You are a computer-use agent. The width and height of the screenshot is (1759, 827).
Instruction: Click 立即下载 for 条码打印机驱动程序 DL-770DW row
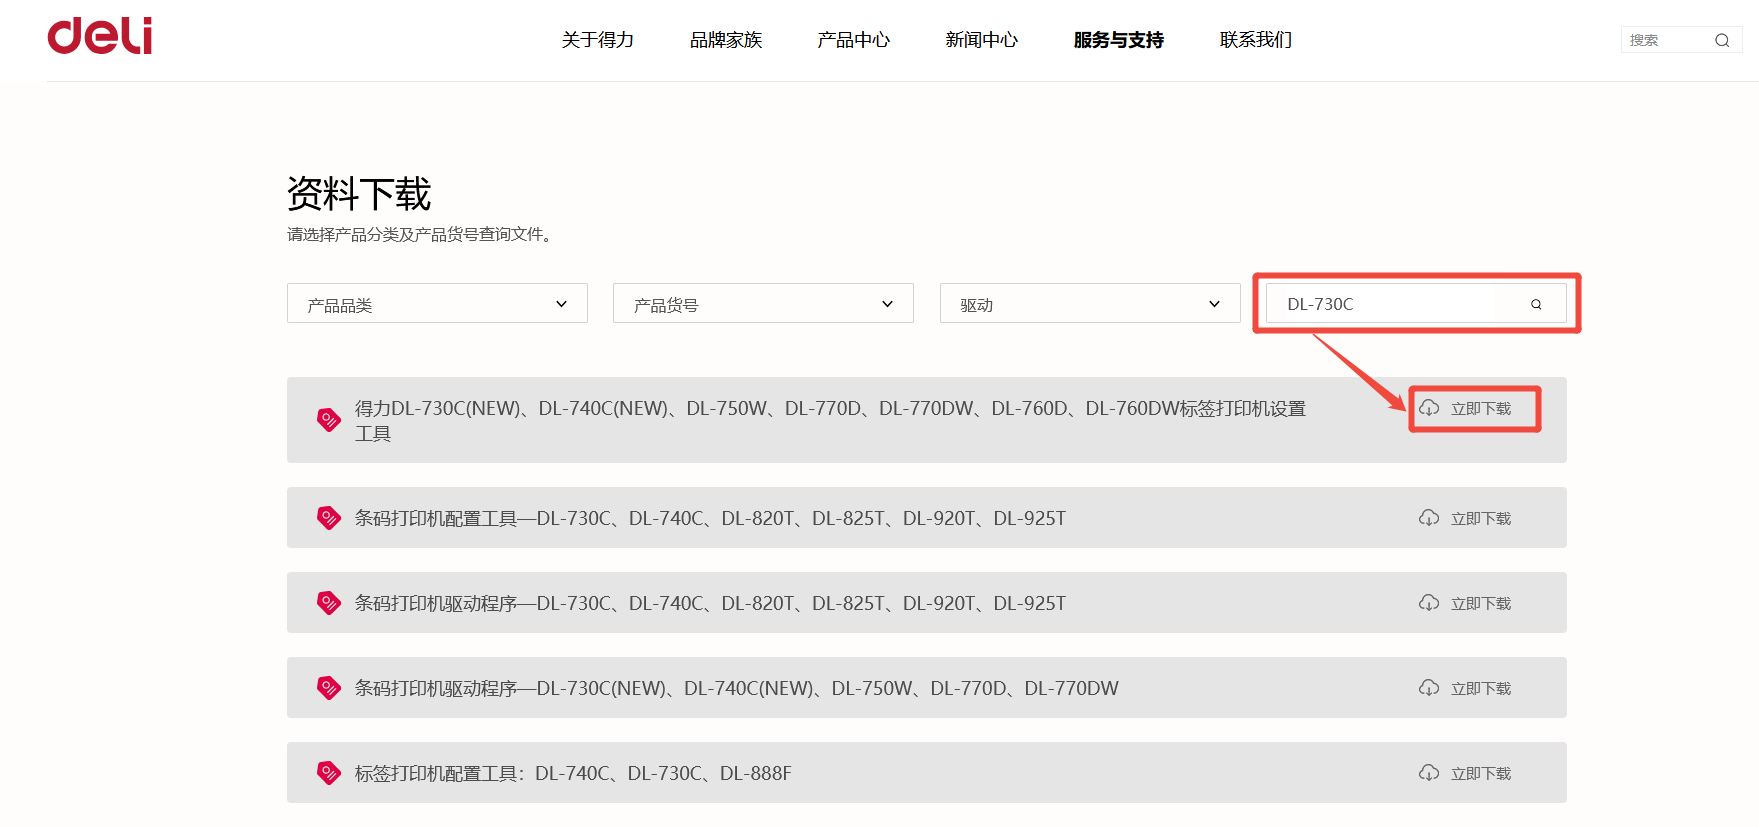1481,689
